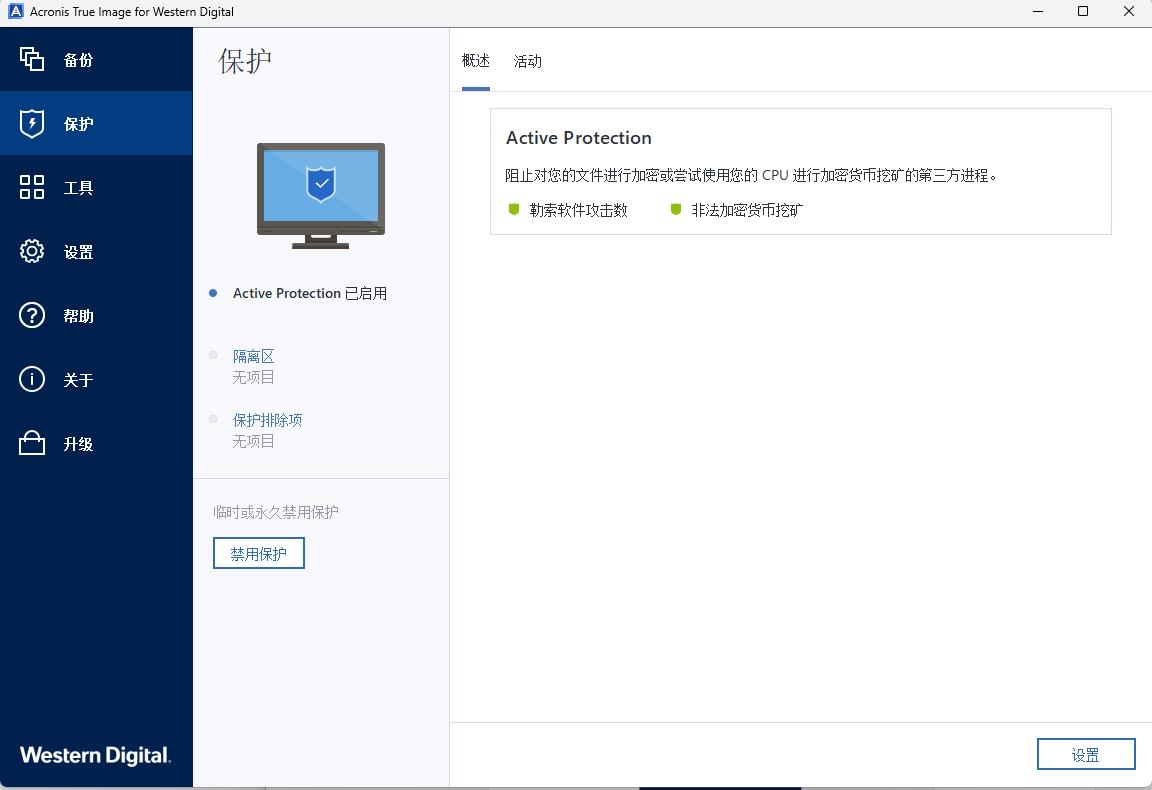The height and width of the screenshot is (790, 1152).
Task: Open the 帮助 sidebar label
Action: tap(78, 316)
